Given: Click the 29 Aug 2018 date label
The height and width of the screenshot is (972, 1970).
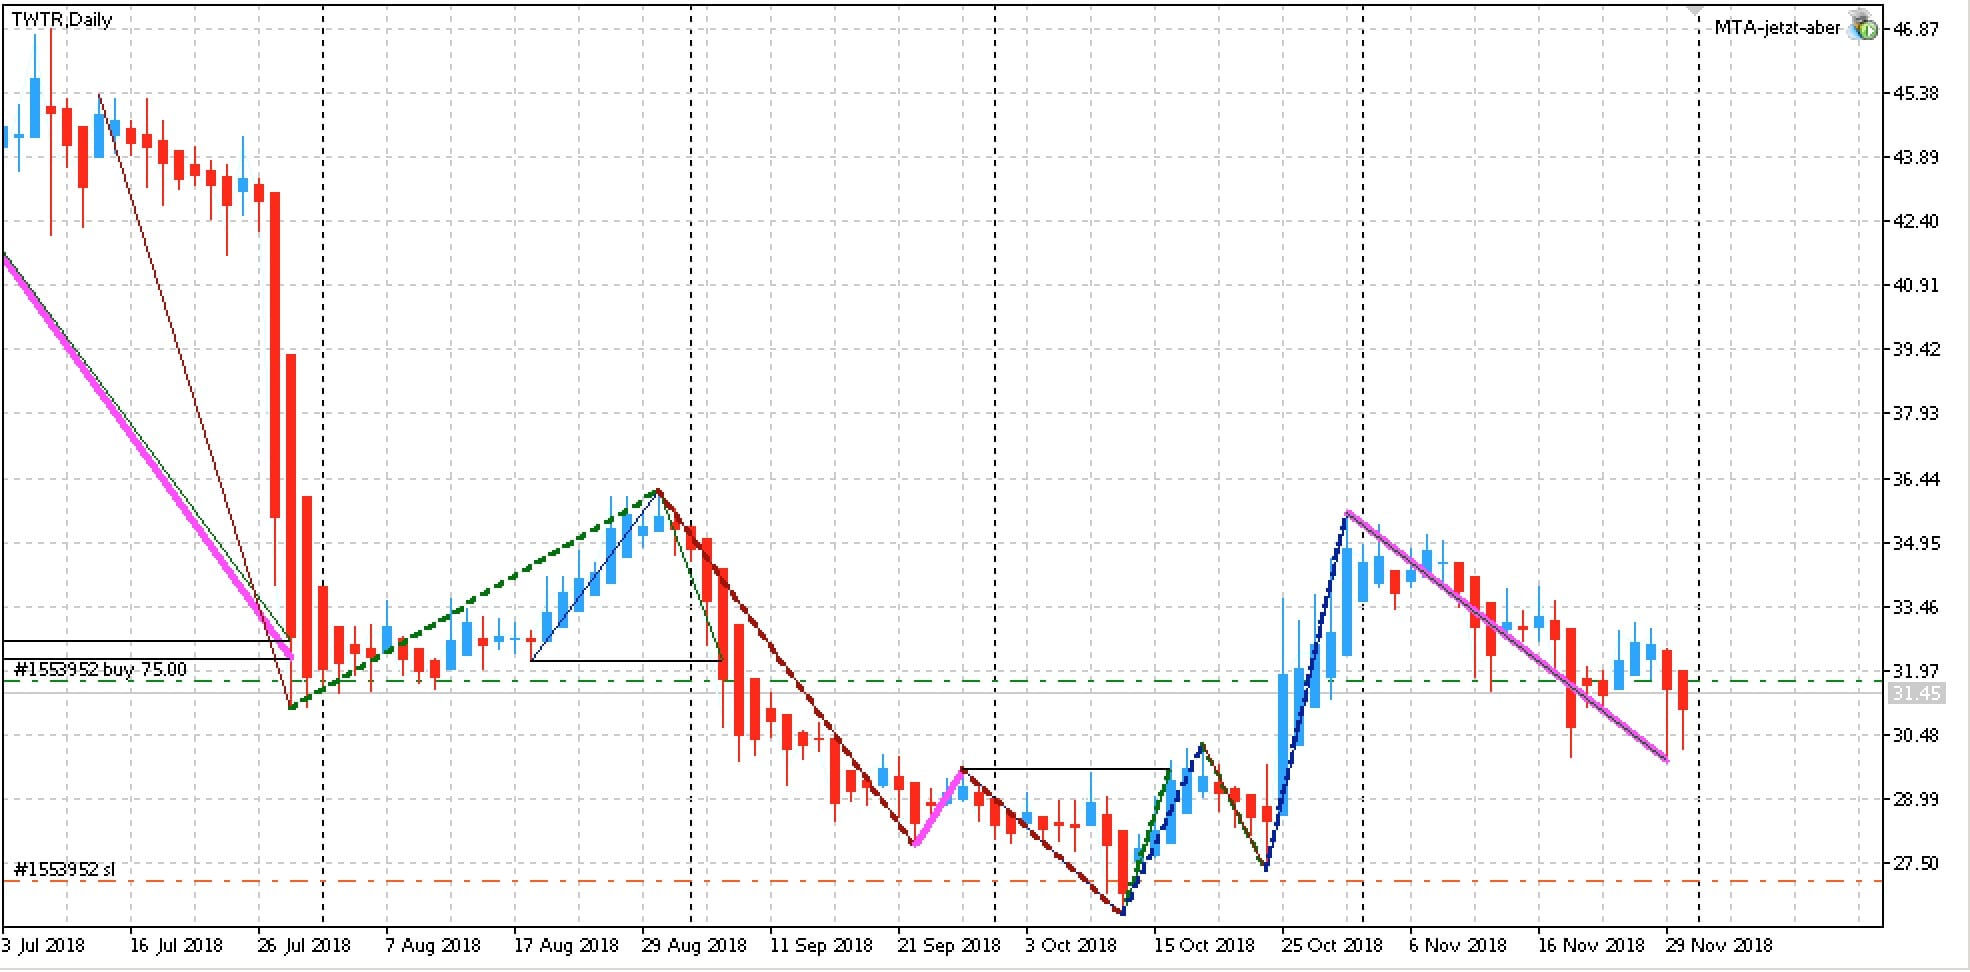Looking at the screenshot, I should click(x=693, y=945).
